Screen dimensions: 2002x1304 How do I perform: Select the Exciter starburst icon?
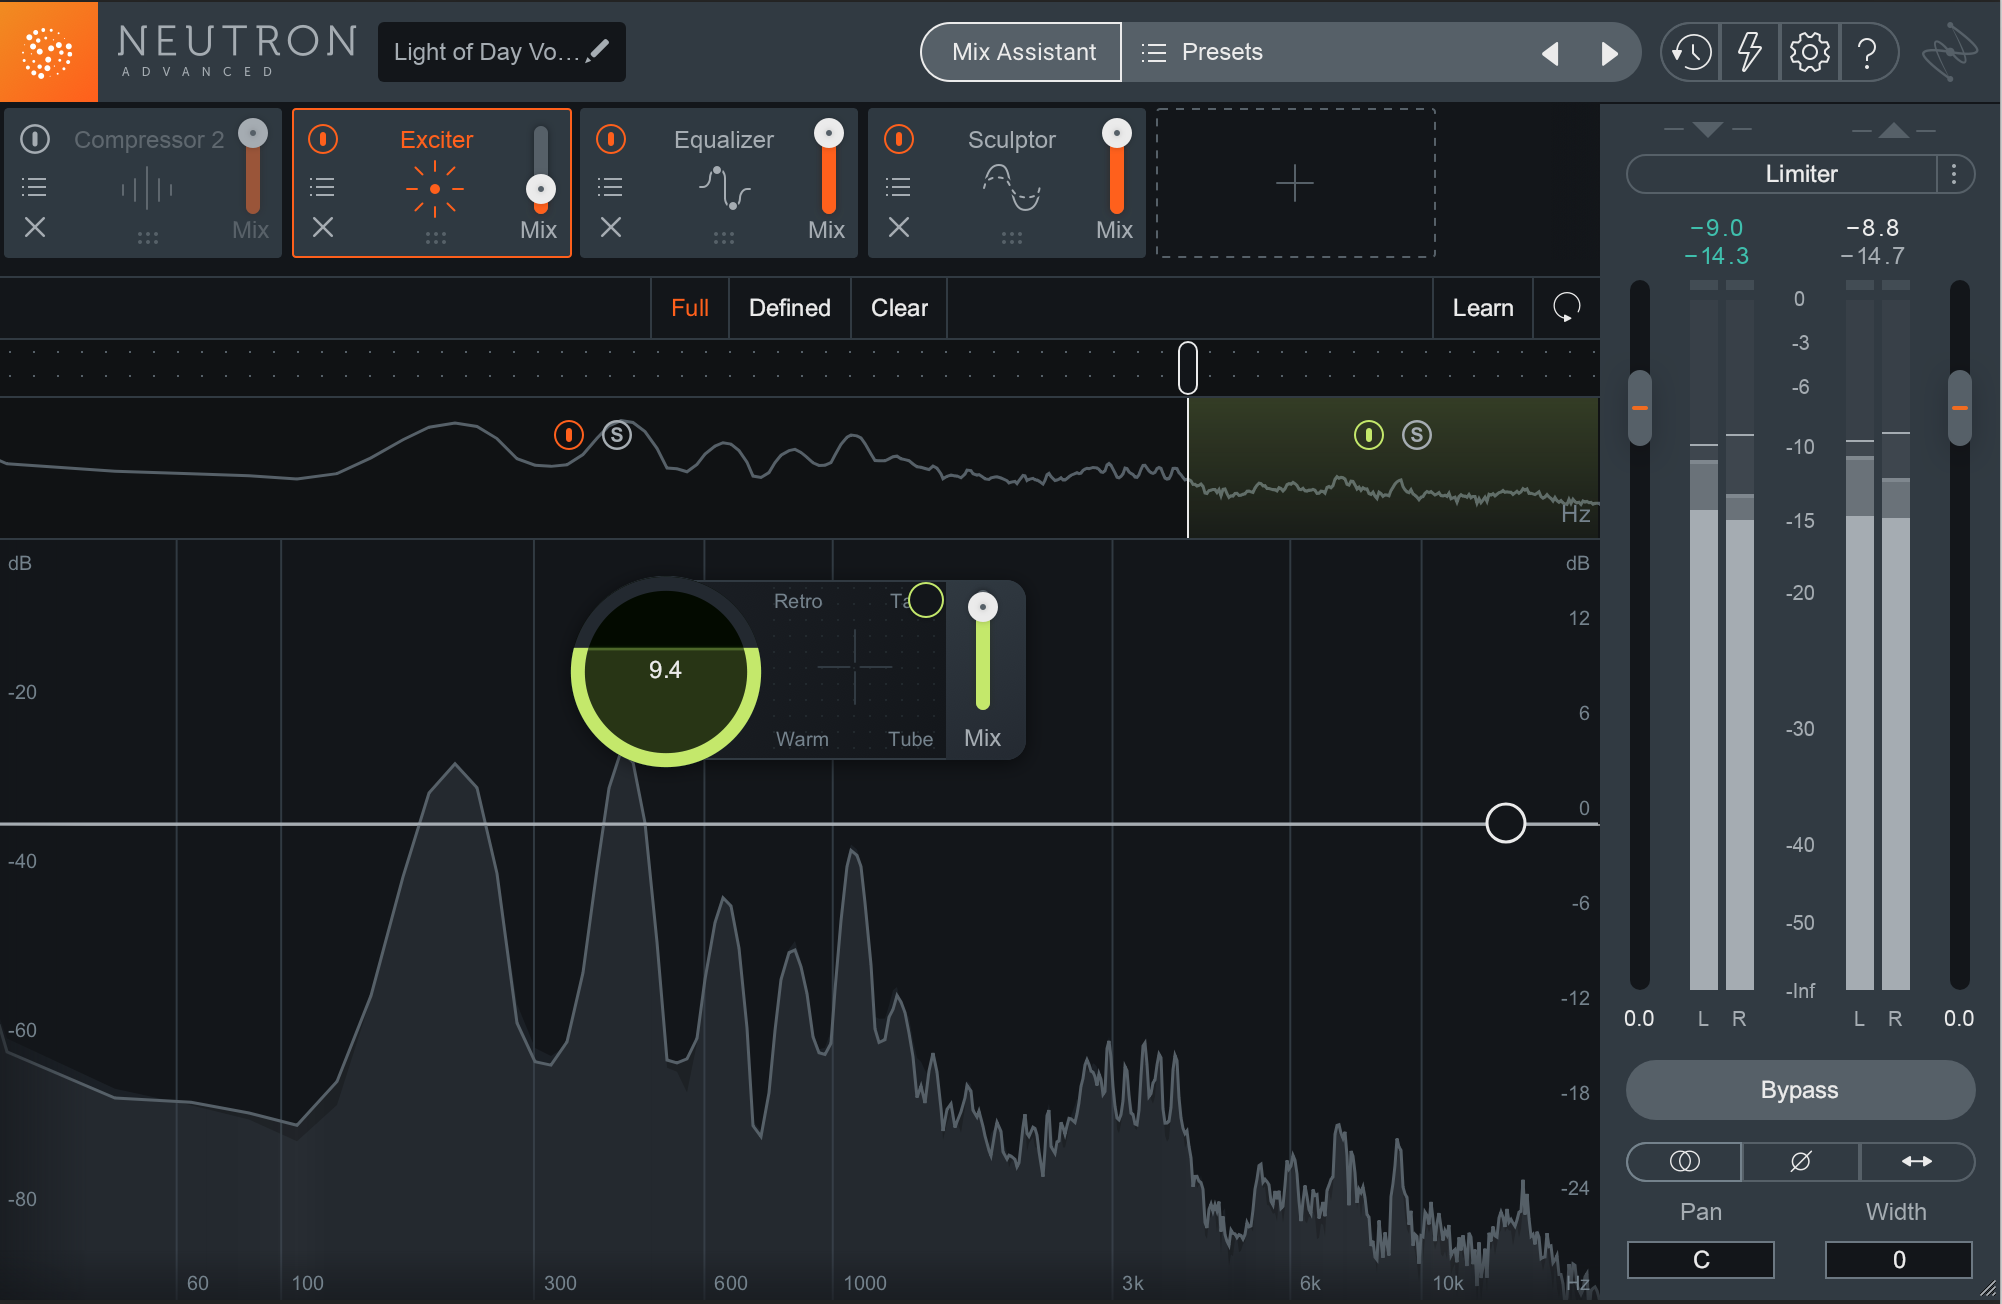coord(435,188)
